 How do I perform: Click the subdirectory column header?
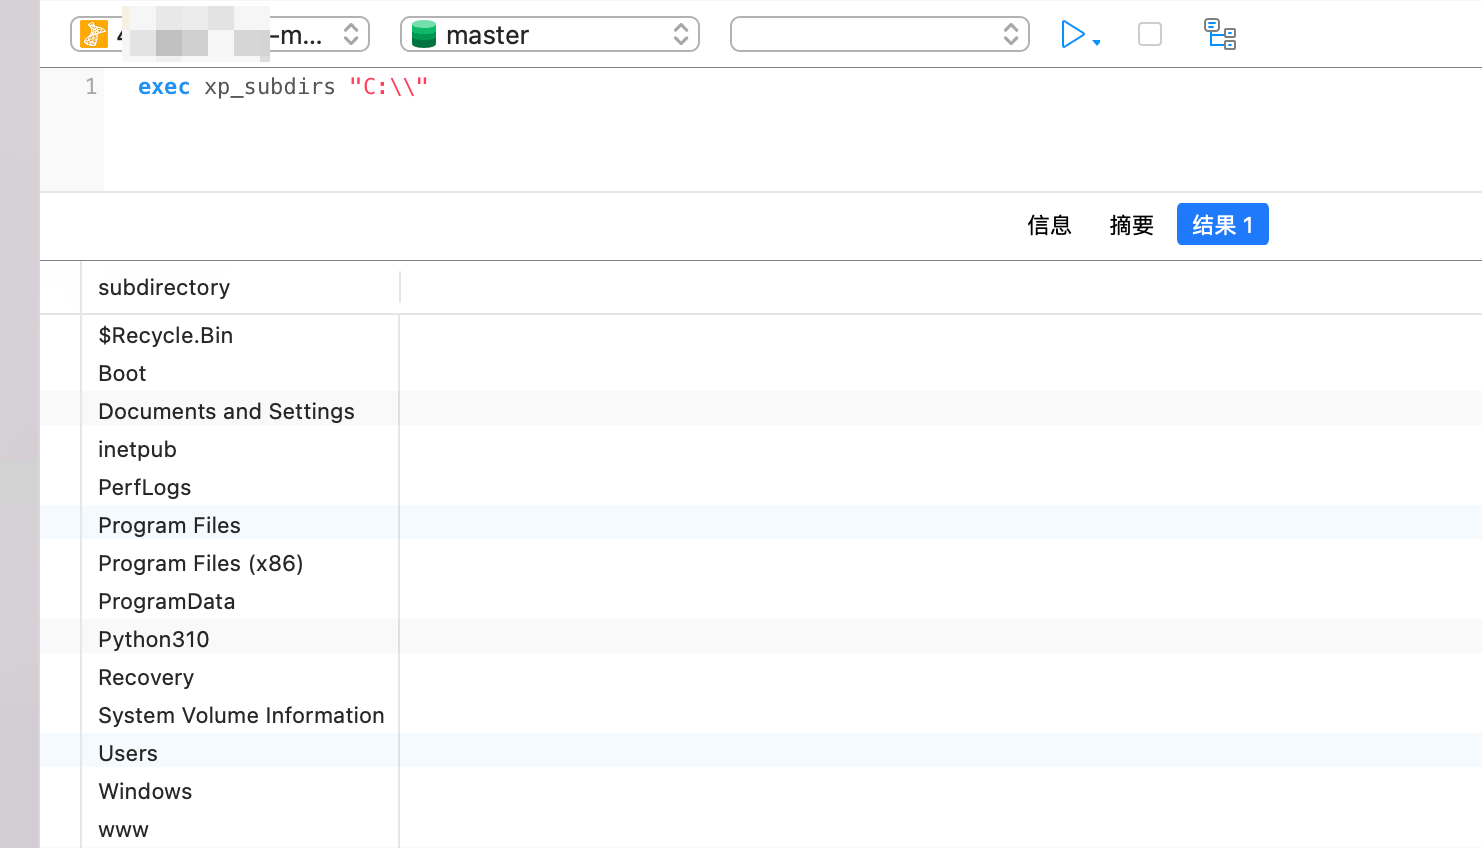[x=164, y=288]
